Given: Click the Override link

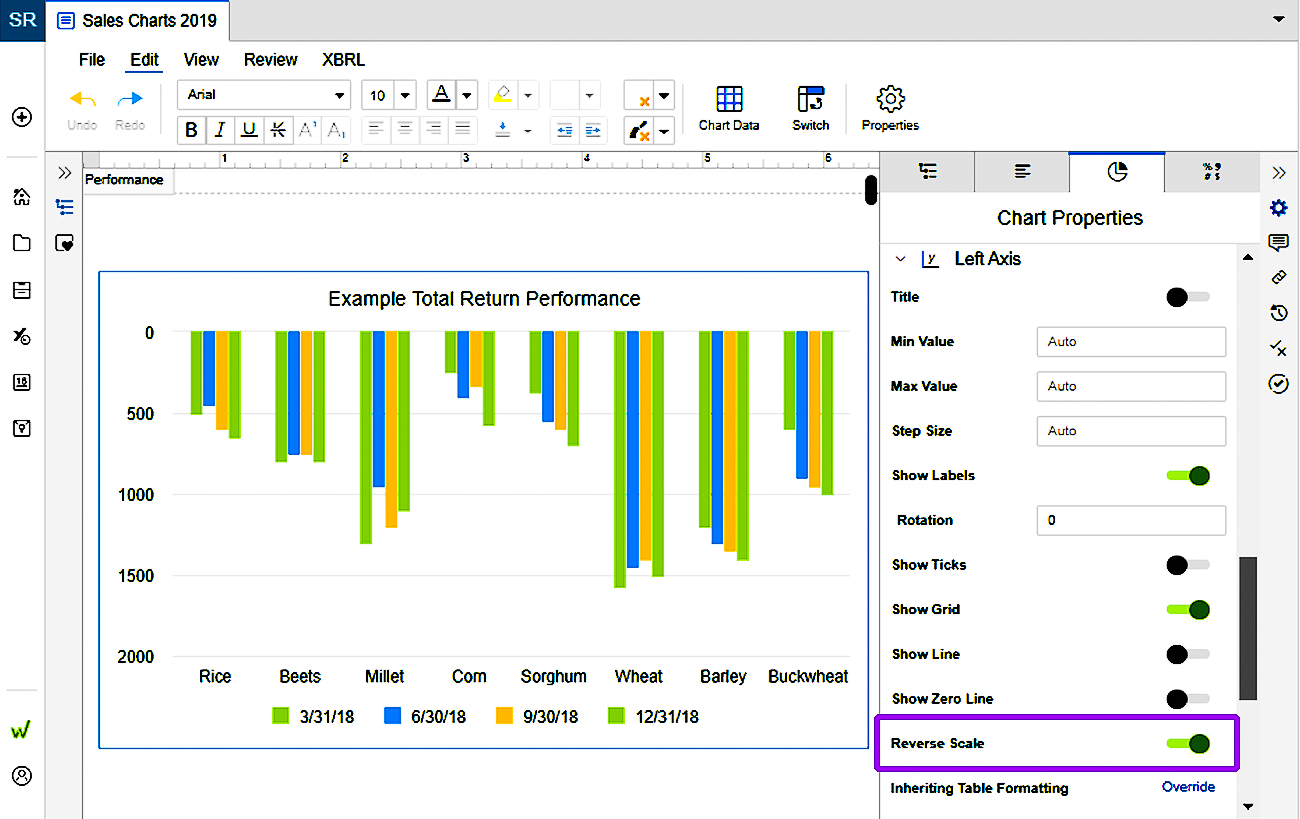Looking at the screenshot, I should [x=1188, y=787].
